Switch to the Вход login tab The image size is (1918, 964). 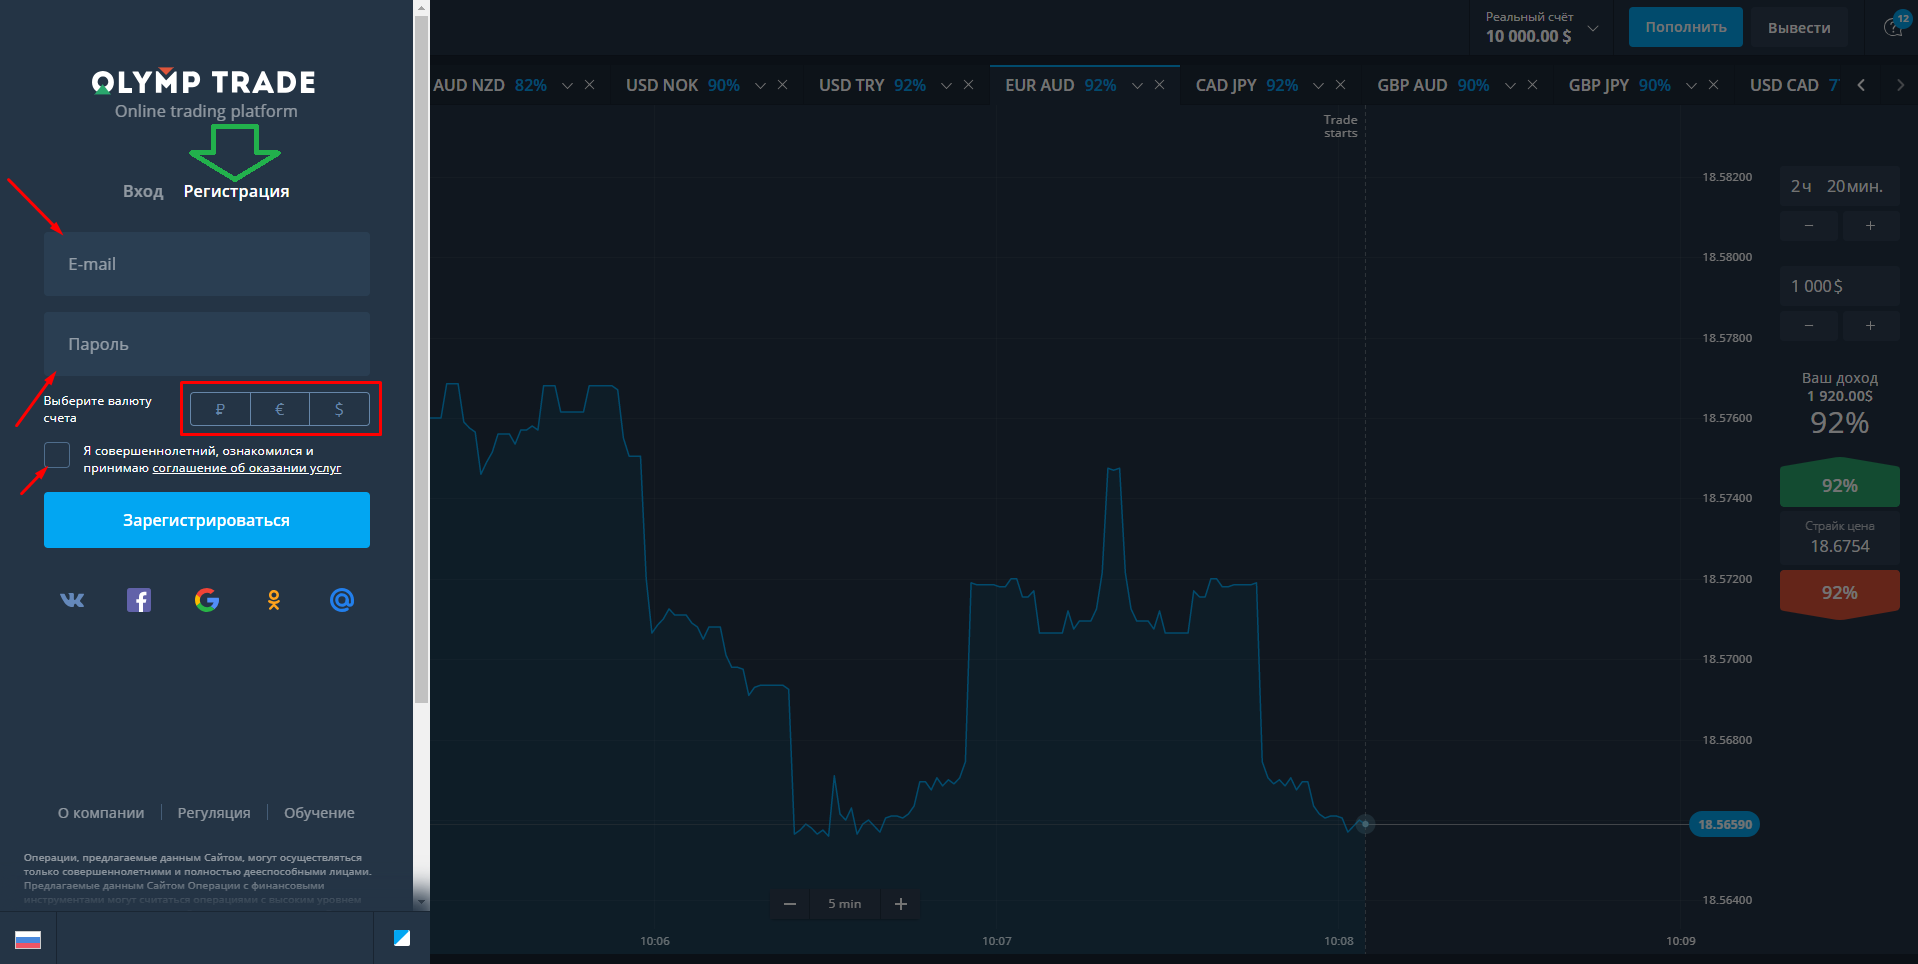click(x=143, y=191)
